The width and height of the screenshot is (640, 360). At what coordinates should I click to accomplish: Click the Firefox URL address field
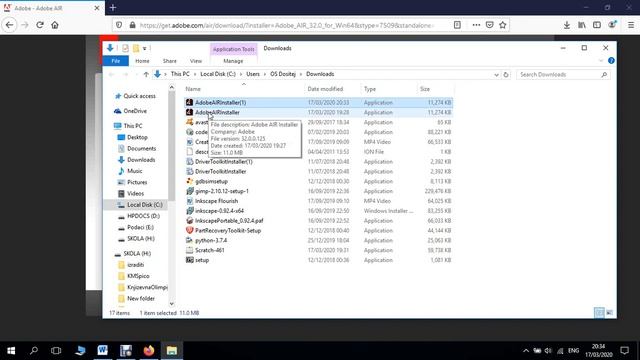pyautogui.click(x=286, y=25)
